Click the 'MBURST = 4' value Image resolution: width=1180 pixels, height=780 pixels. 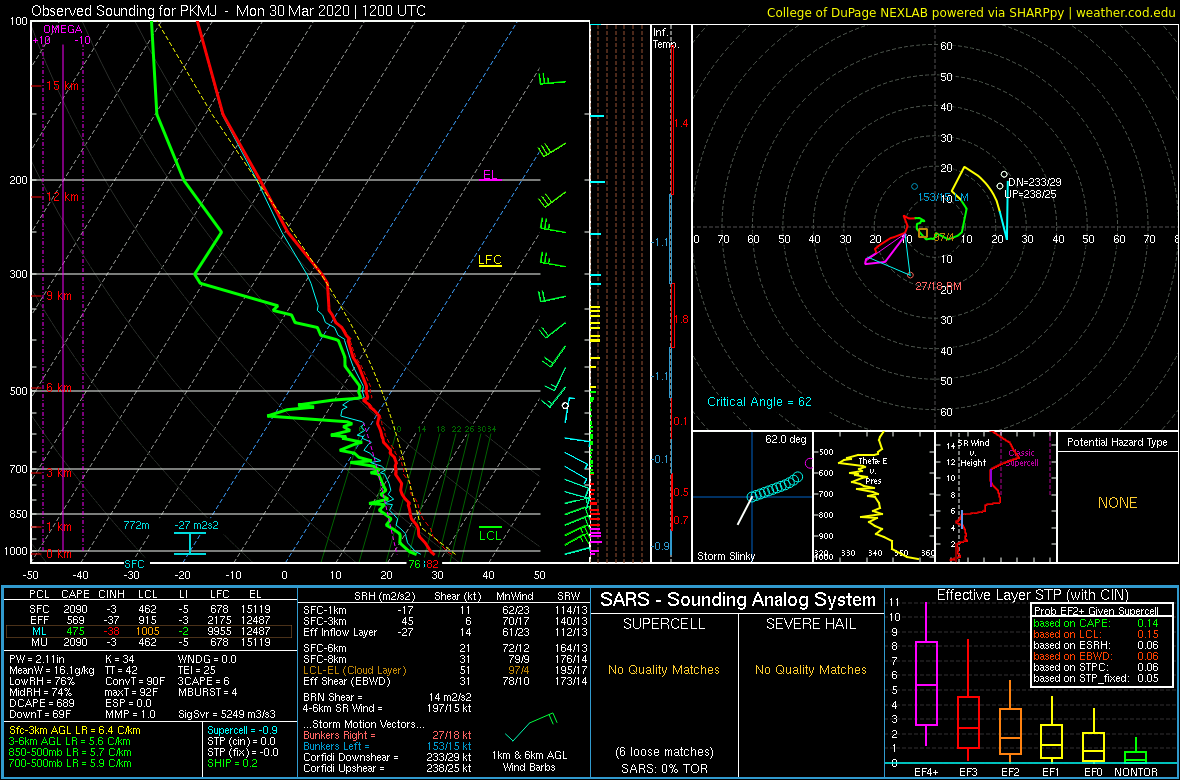(x=208, y=693)
